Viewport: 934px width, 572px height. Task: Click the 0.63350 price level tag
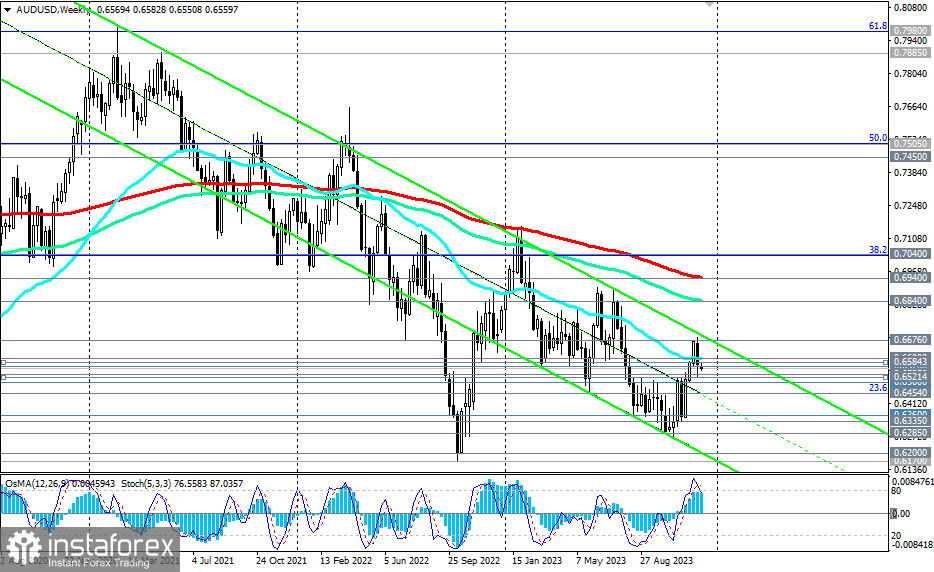coord(910,421)
